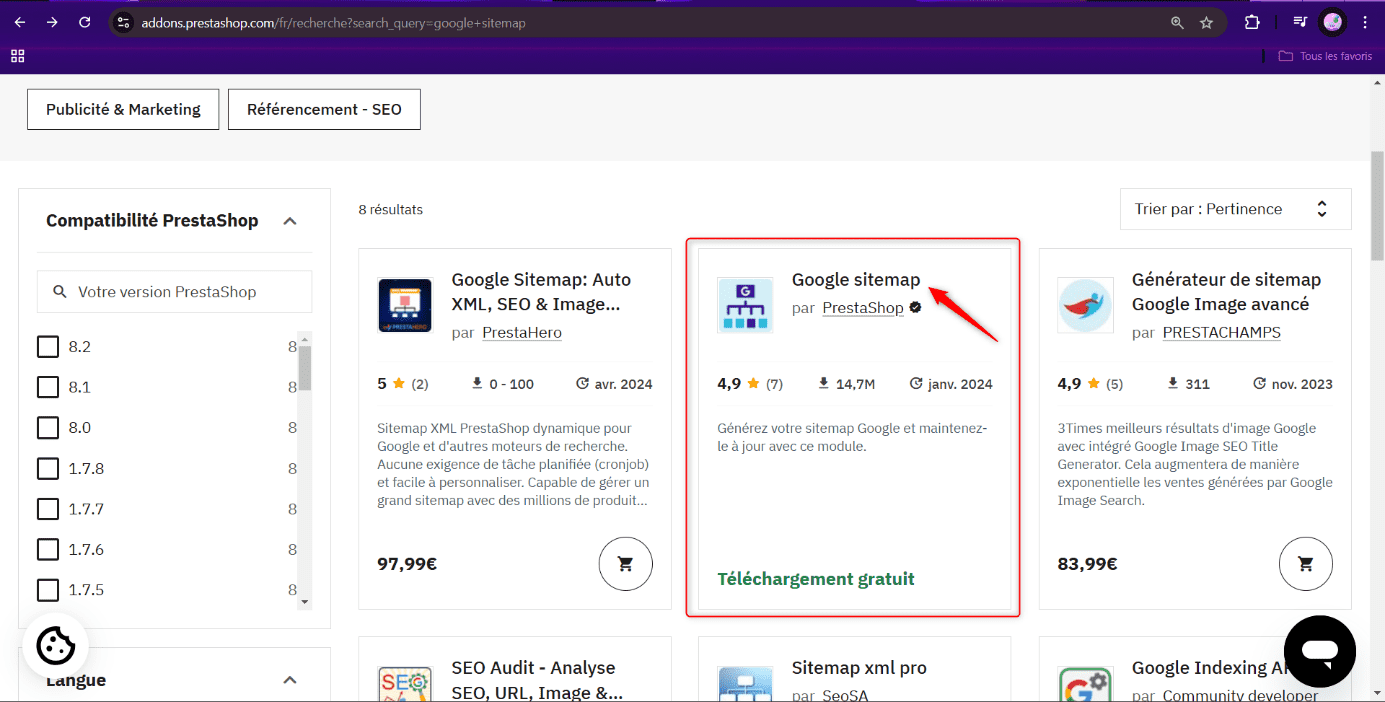
Task: Check the 8.0 version filter
Action: (48, 428)
